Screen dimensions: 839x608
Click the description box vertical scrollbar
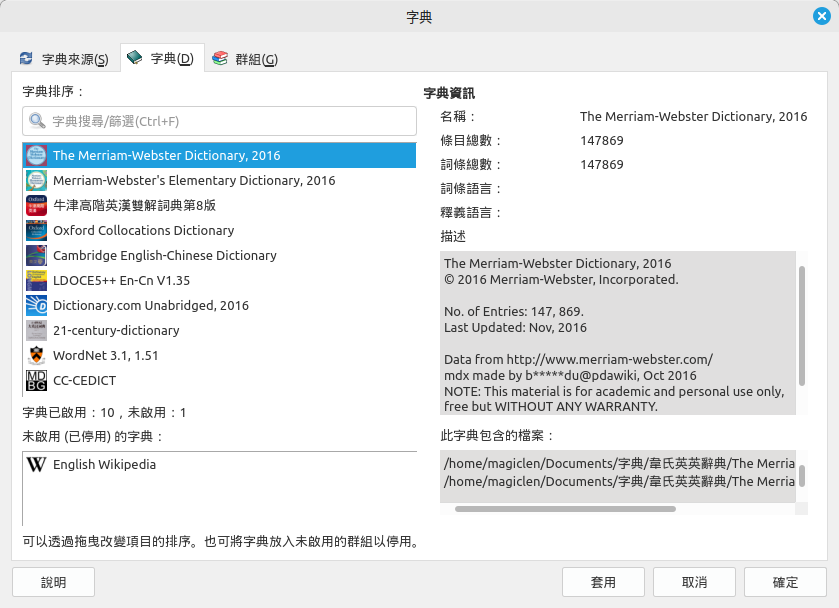(802, 325)
